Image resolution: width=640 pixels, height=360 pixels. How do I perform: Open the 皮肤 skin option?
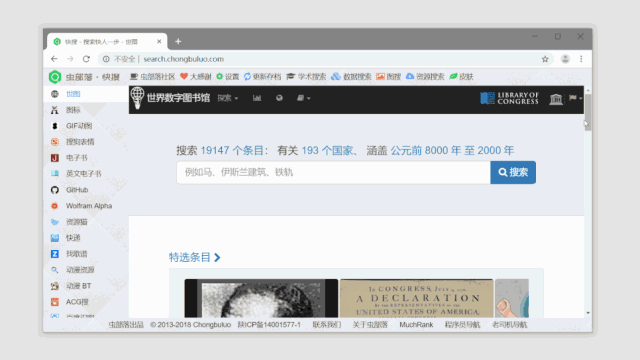(x=461, y=76)
